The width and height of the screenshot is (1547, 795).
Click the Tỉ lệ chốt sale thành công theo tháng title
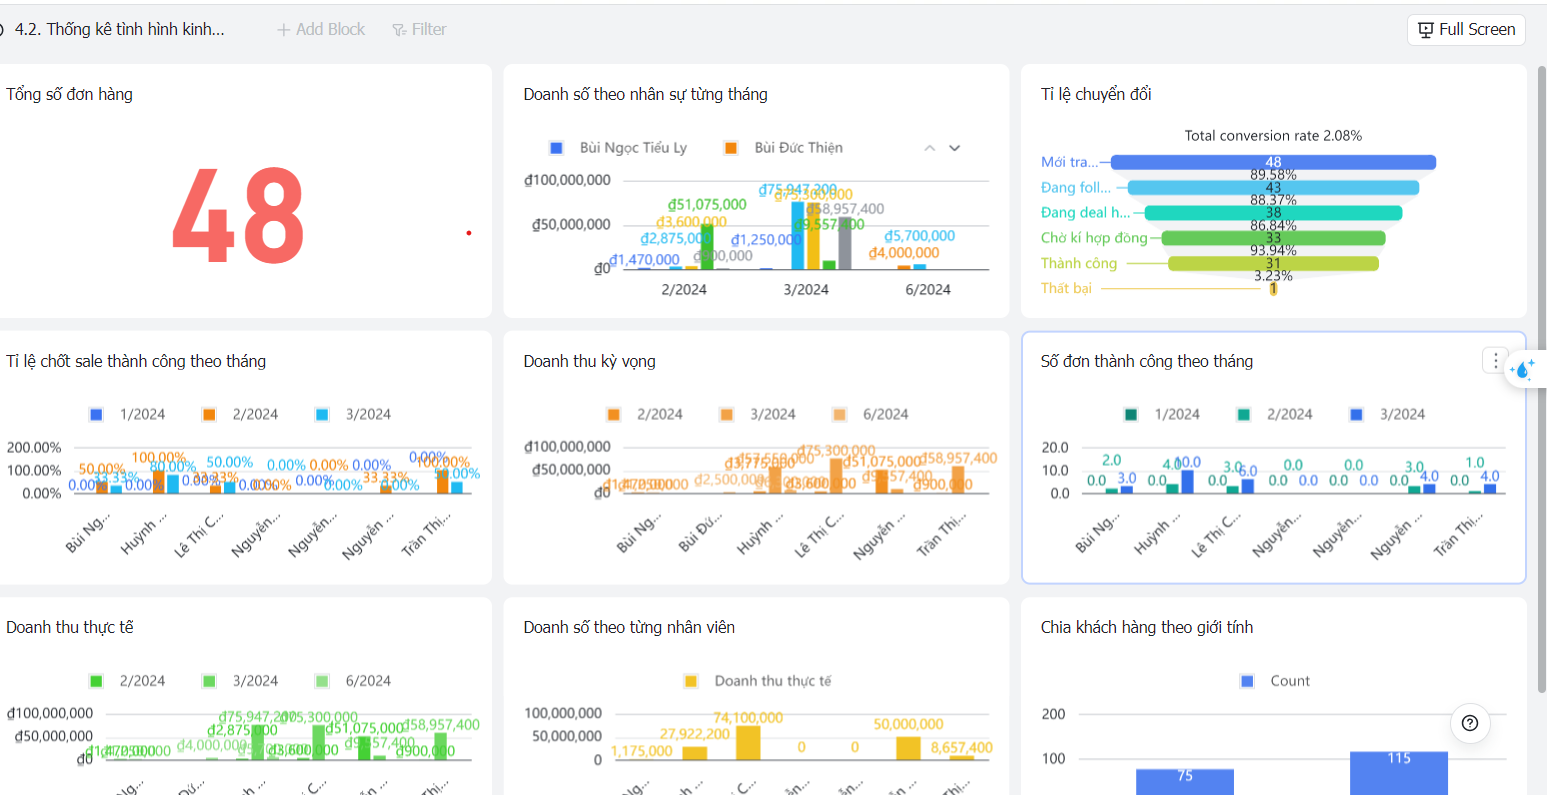[136, 361]
